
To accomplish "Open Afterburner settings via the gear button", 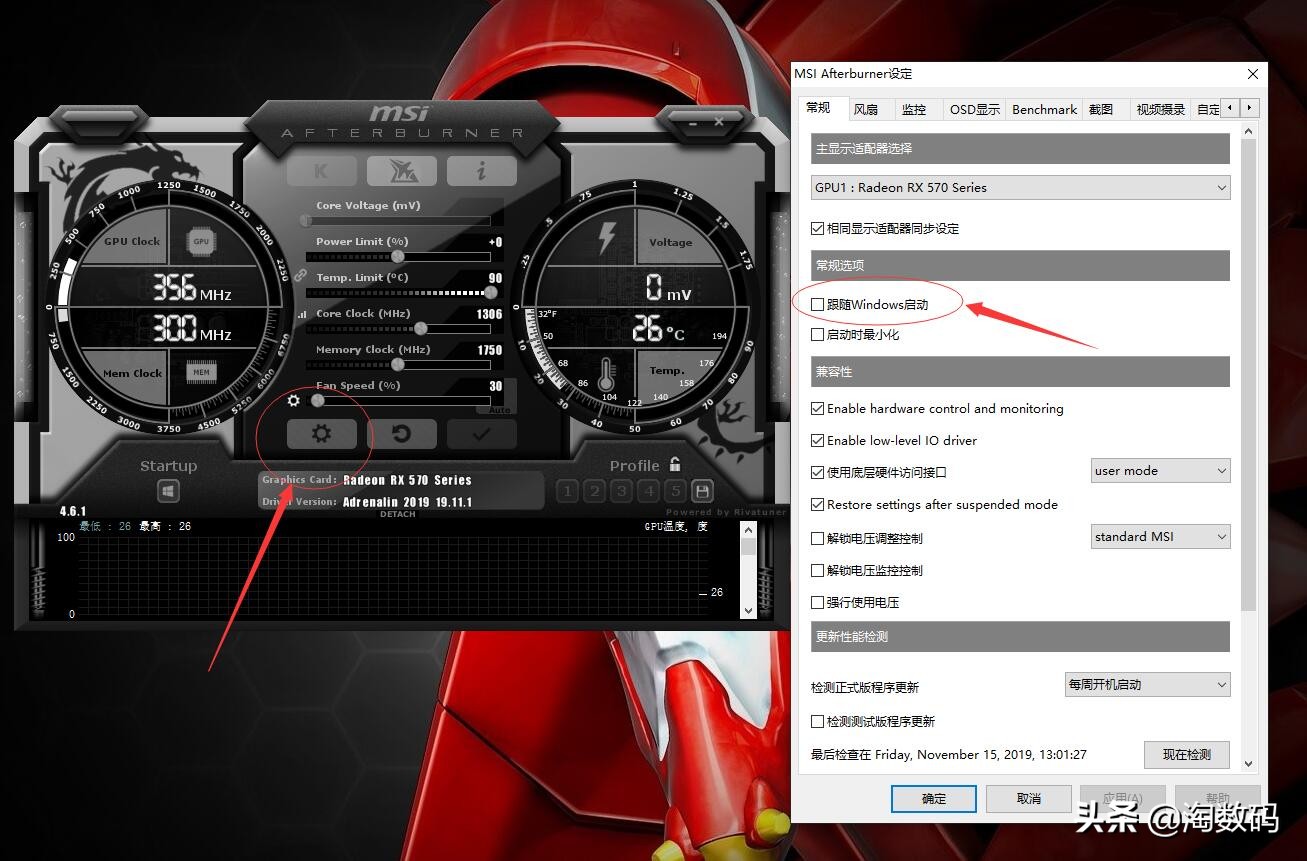I will (x=321, y=434).
